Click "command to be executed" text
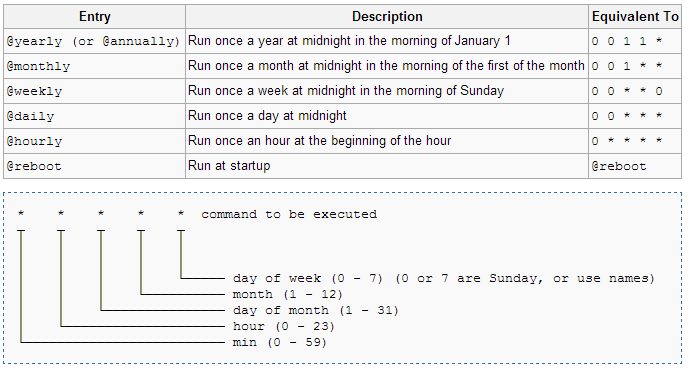The height and width of the screenshot is (370, 689). [x=289, y=214]
